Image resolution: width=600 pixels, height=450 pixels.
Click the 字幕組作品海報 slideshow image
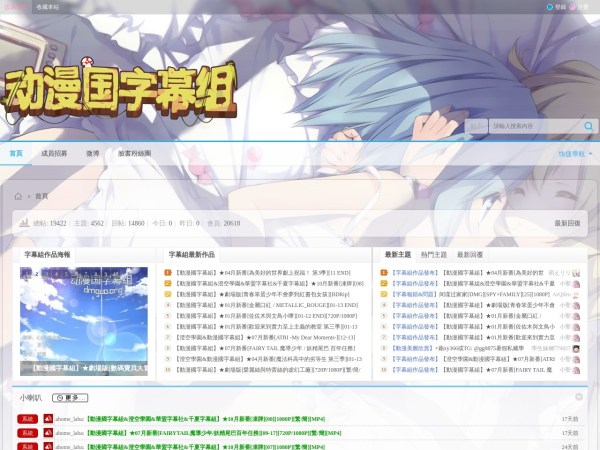click(84, 320)
